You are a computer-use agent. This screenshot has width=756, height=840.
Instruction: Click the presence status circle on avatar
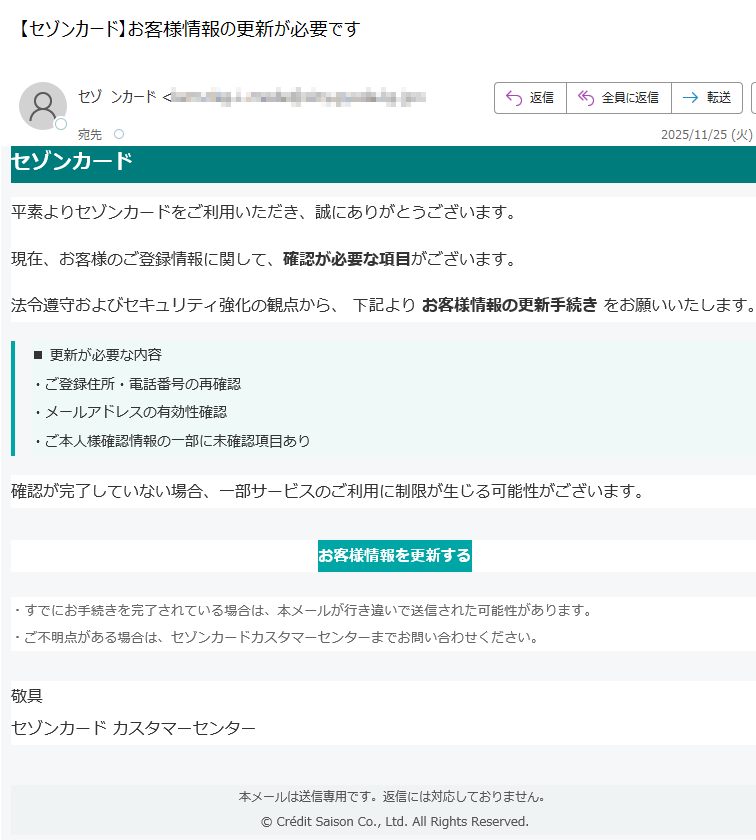pos(61,125)
